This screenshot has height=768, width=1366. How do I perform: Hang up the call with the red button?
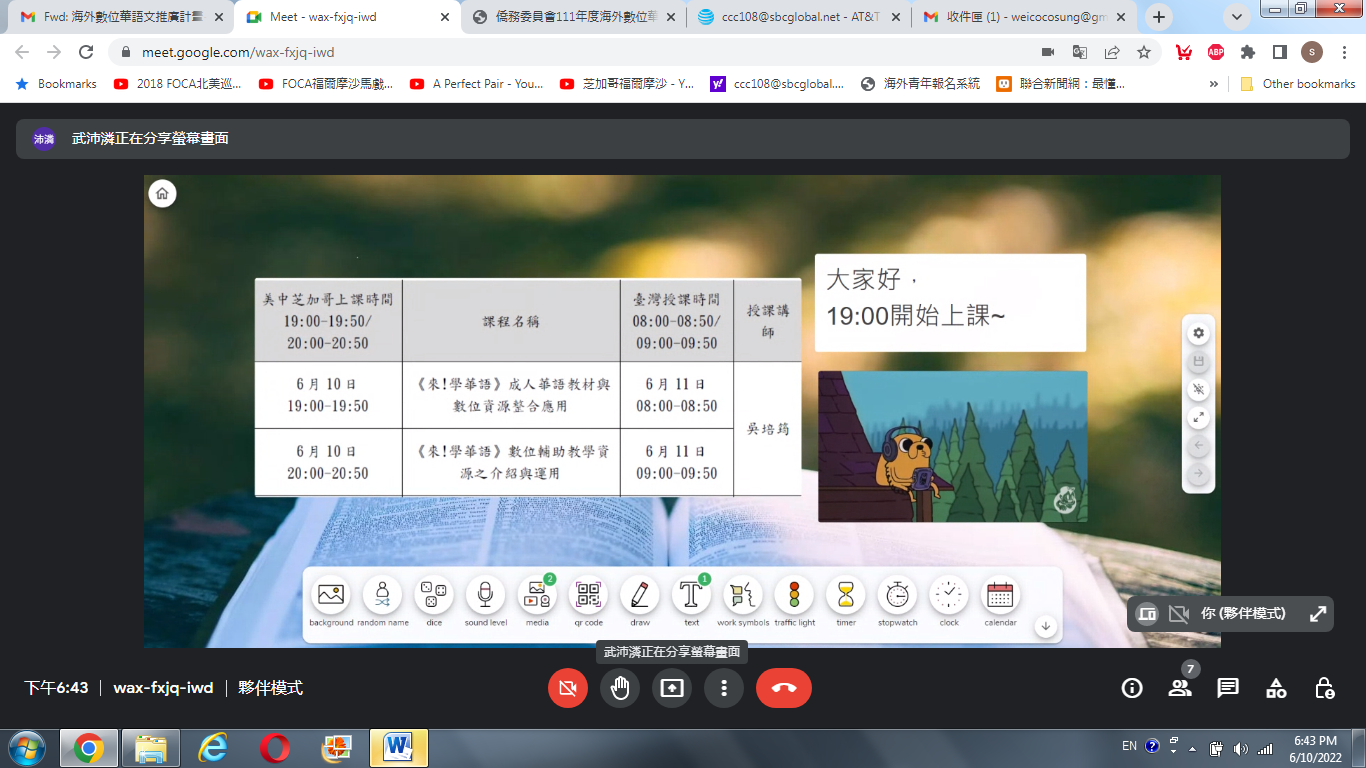(784, 688)
